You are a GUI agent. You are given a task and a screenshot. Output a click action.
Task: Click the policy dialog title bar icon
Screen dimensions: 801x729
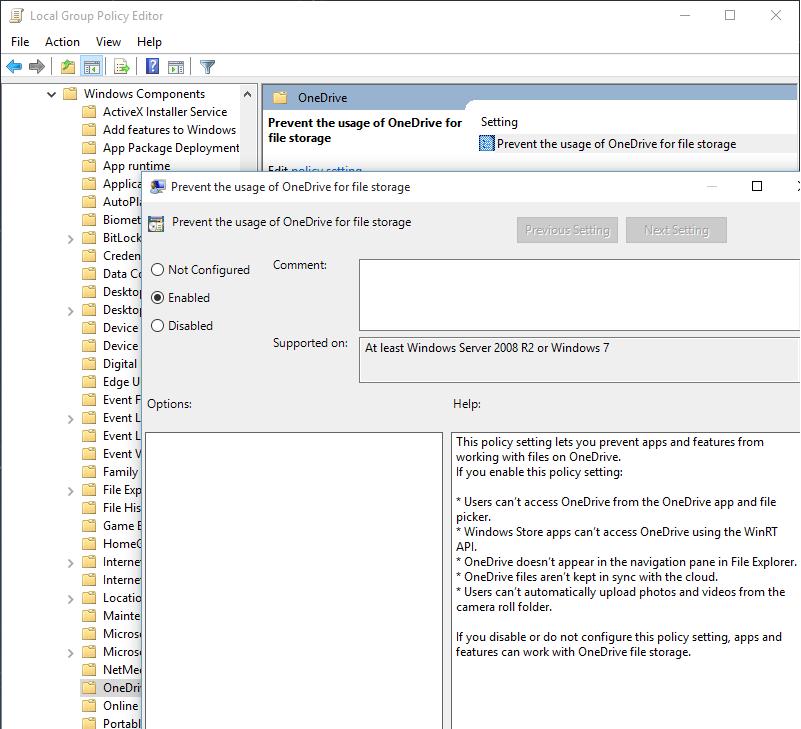(157, 187)
